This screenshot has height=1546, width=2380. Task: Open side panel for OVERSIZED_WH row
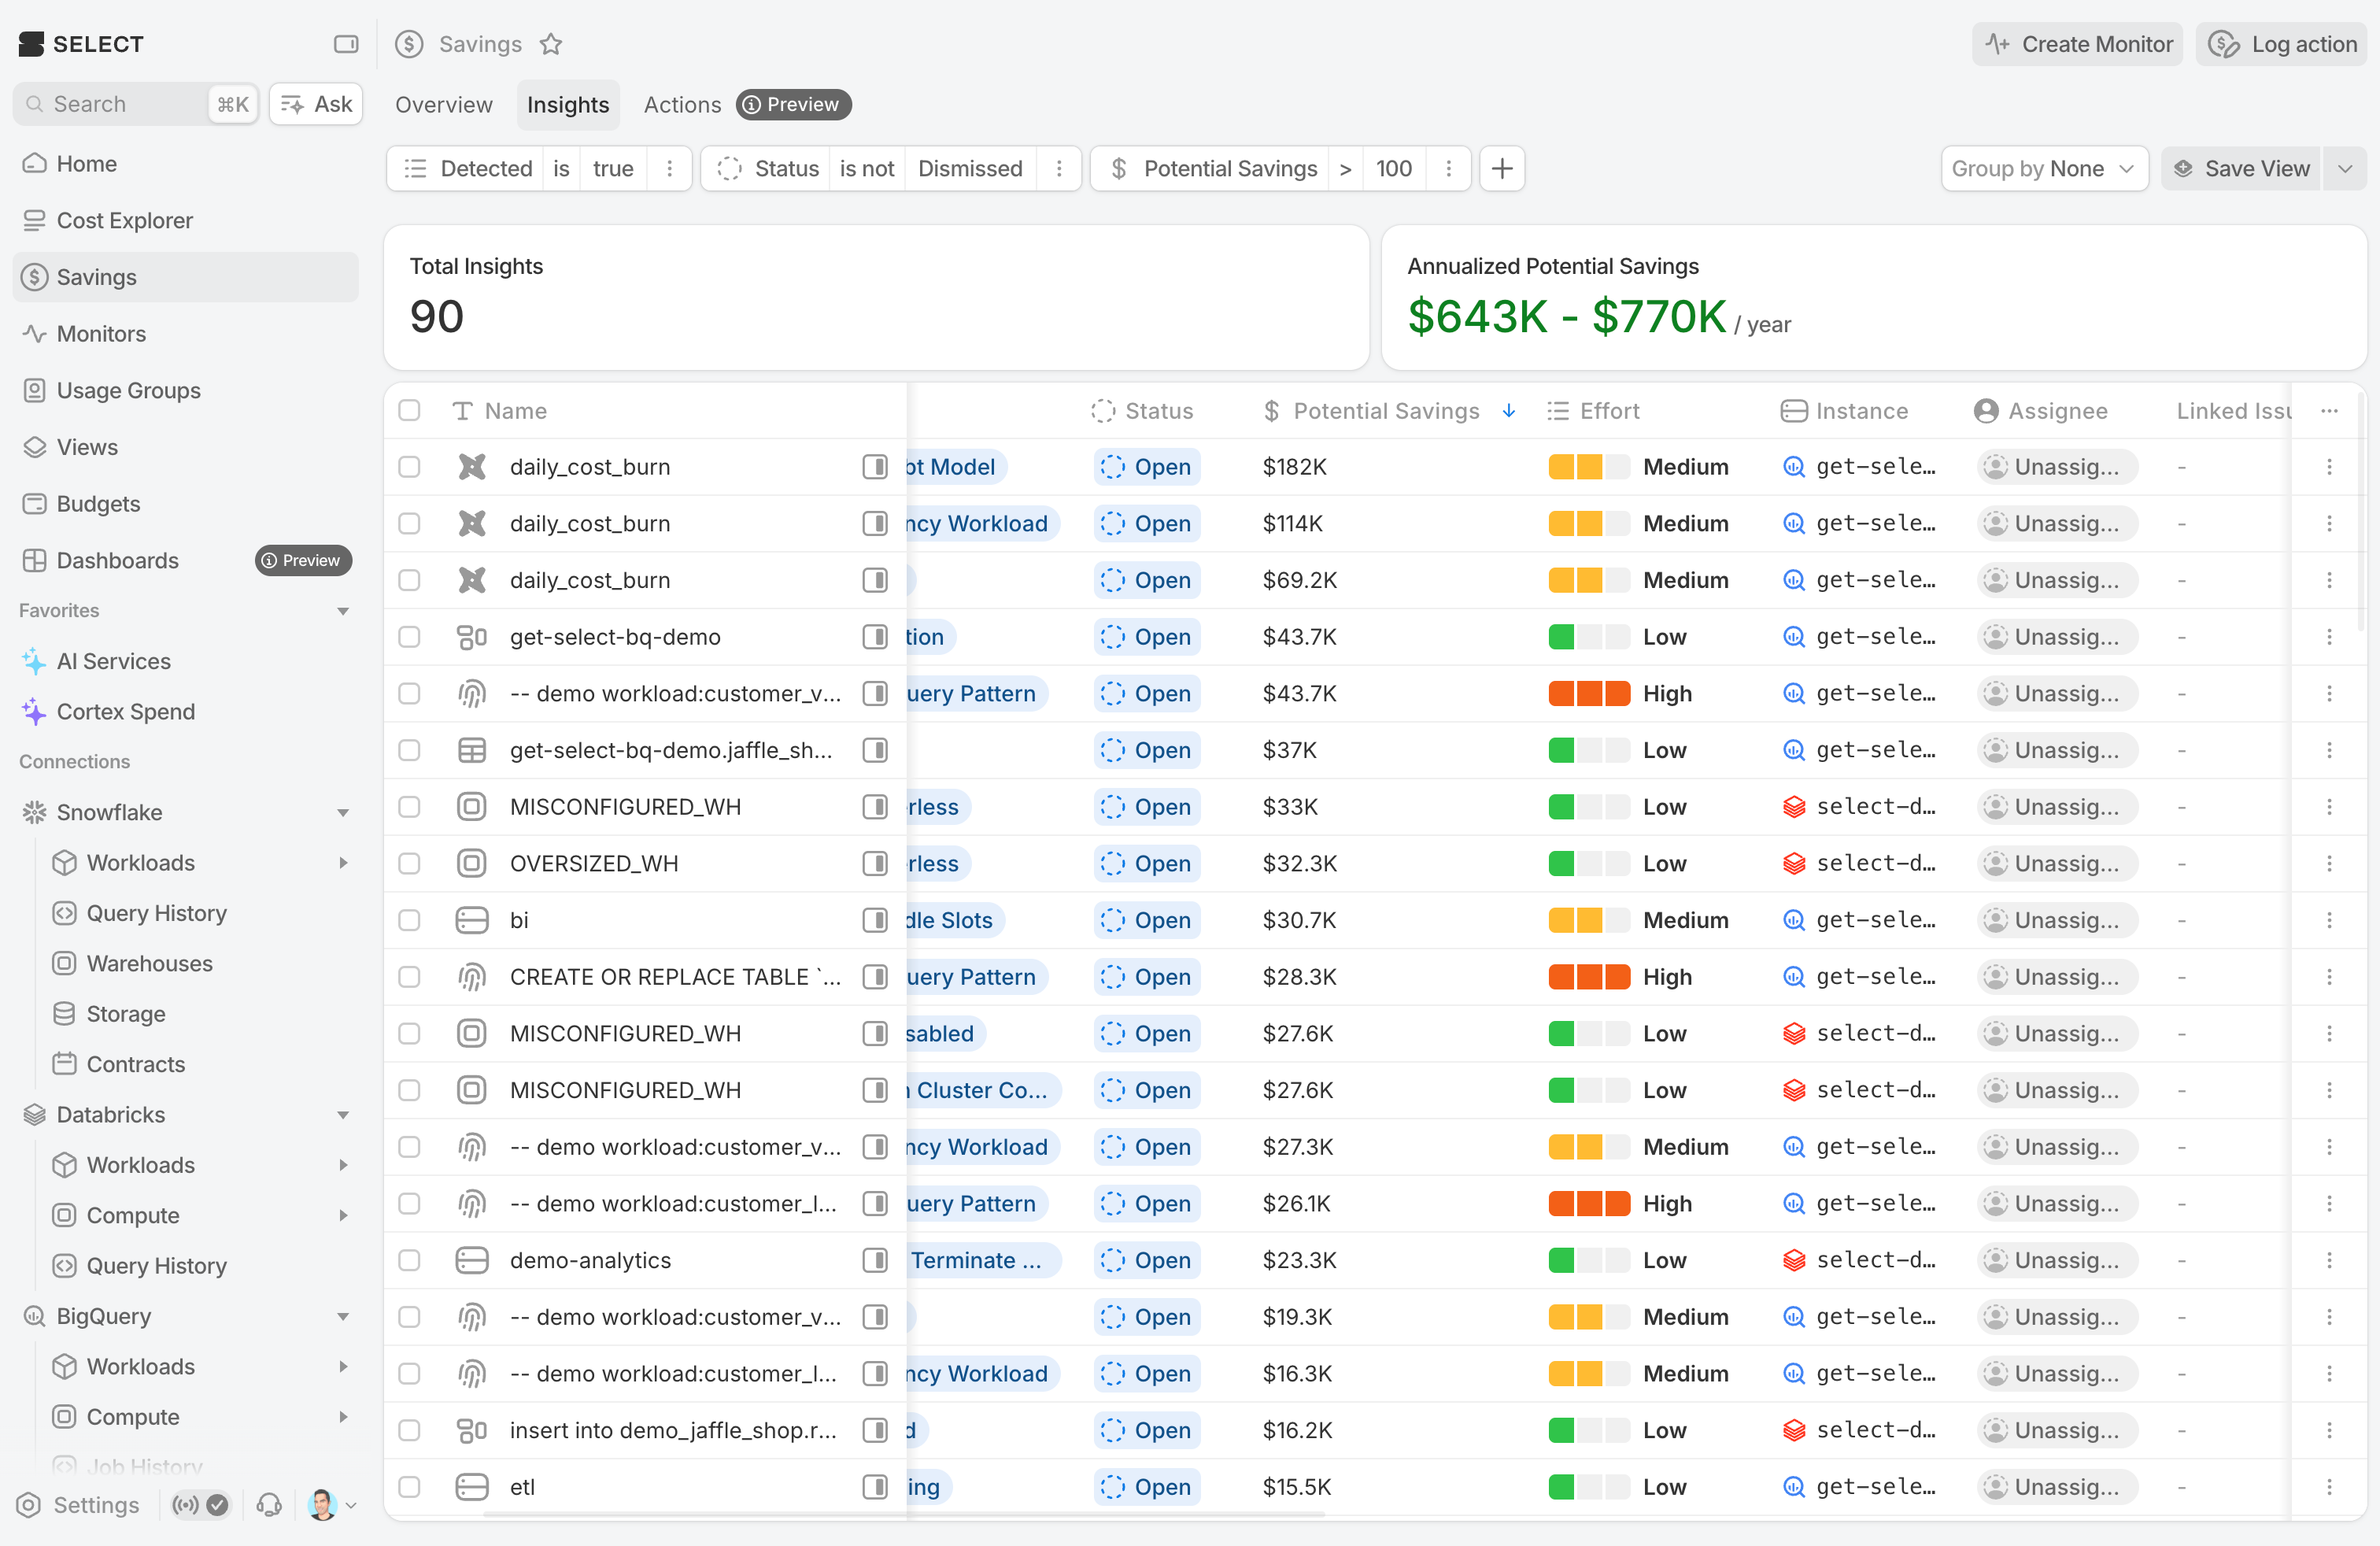(x=875, y=863)
